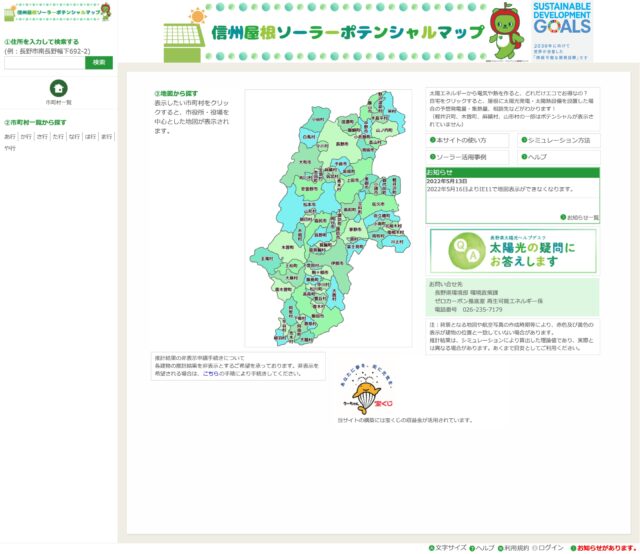The width and height of the screenshot is (640, 554).
Task: Open ヘルプ in the bottom footer bar
Action: point(482,548)
